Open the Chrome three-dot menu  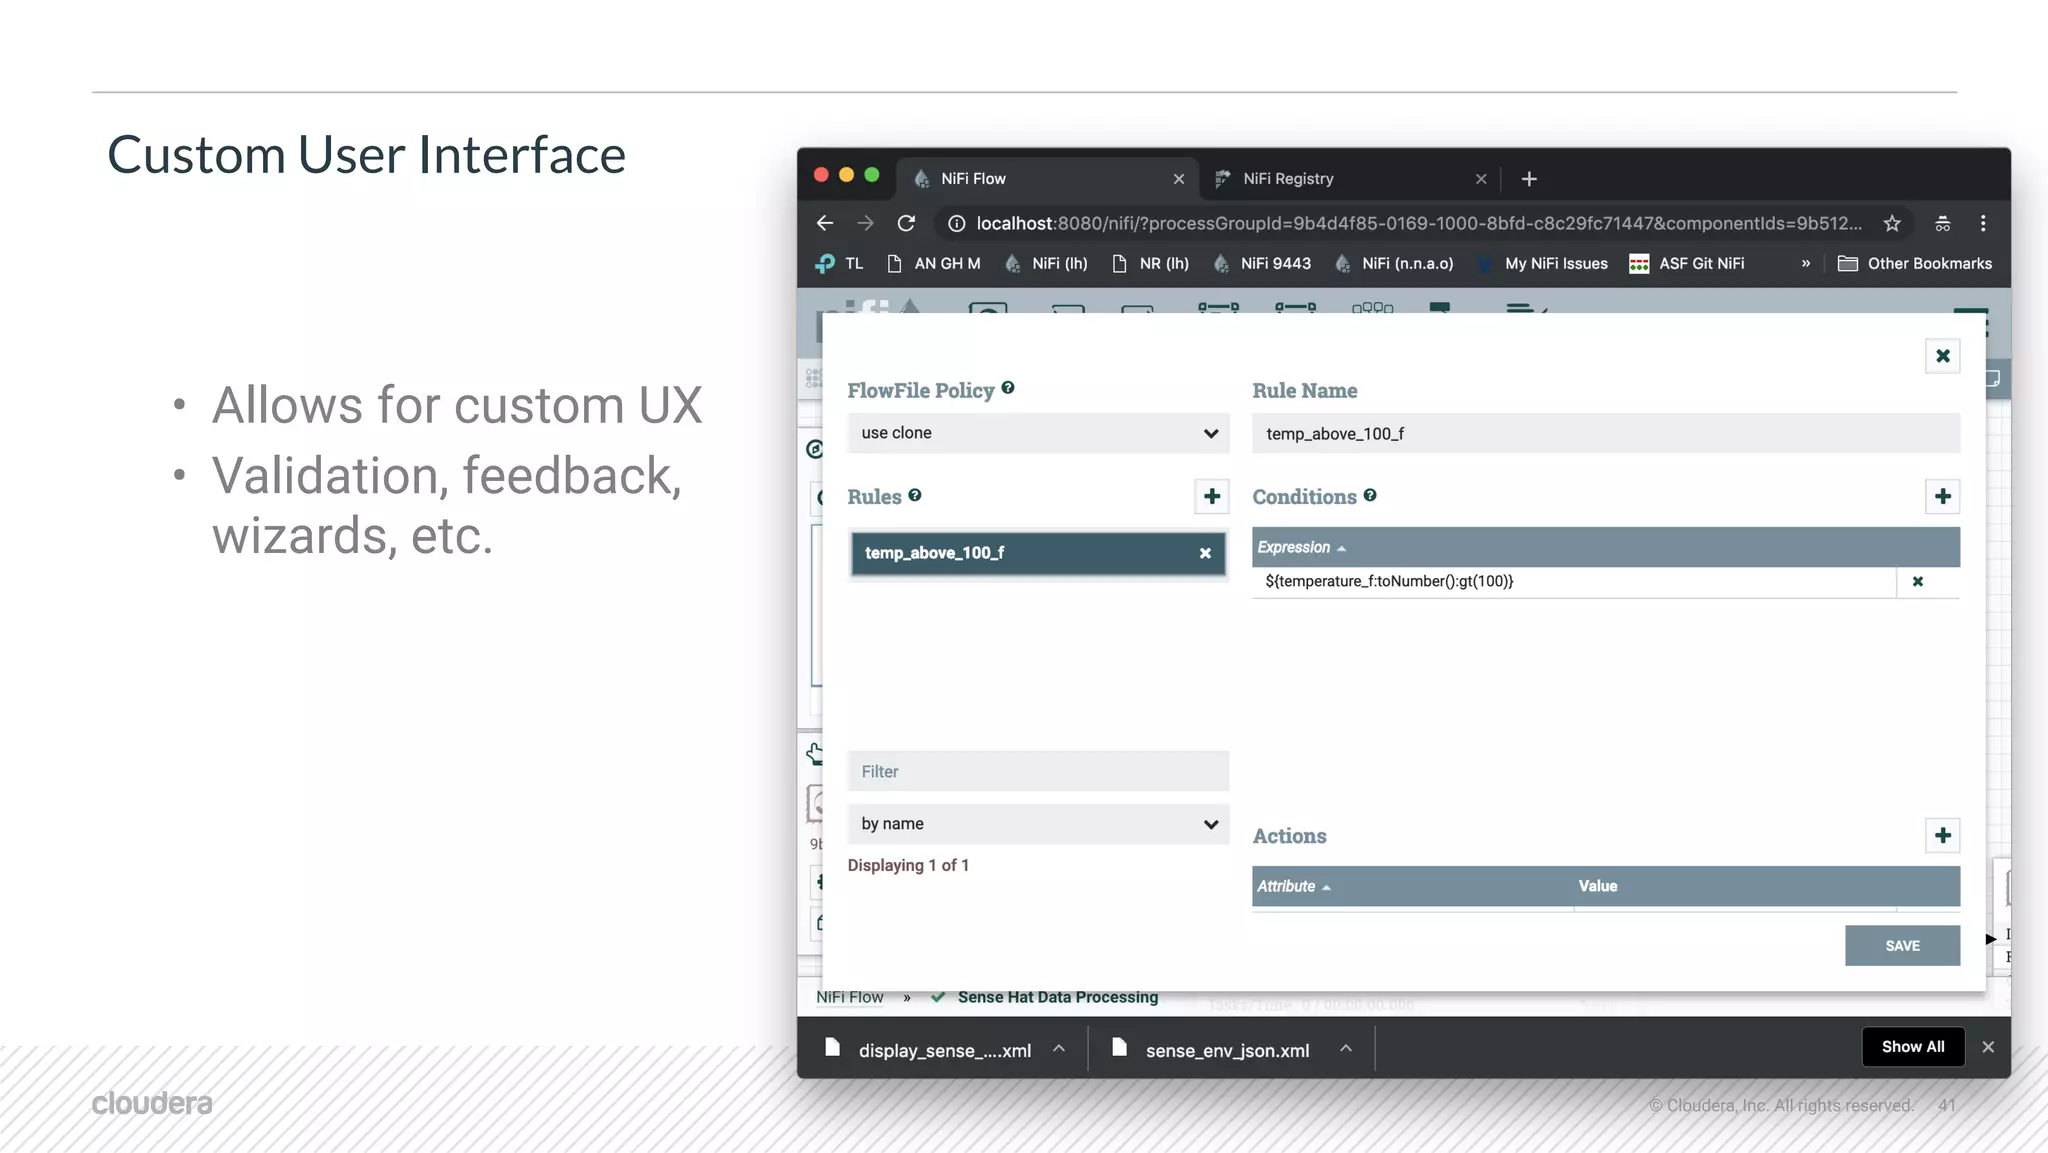click(x=1983, y=223)
